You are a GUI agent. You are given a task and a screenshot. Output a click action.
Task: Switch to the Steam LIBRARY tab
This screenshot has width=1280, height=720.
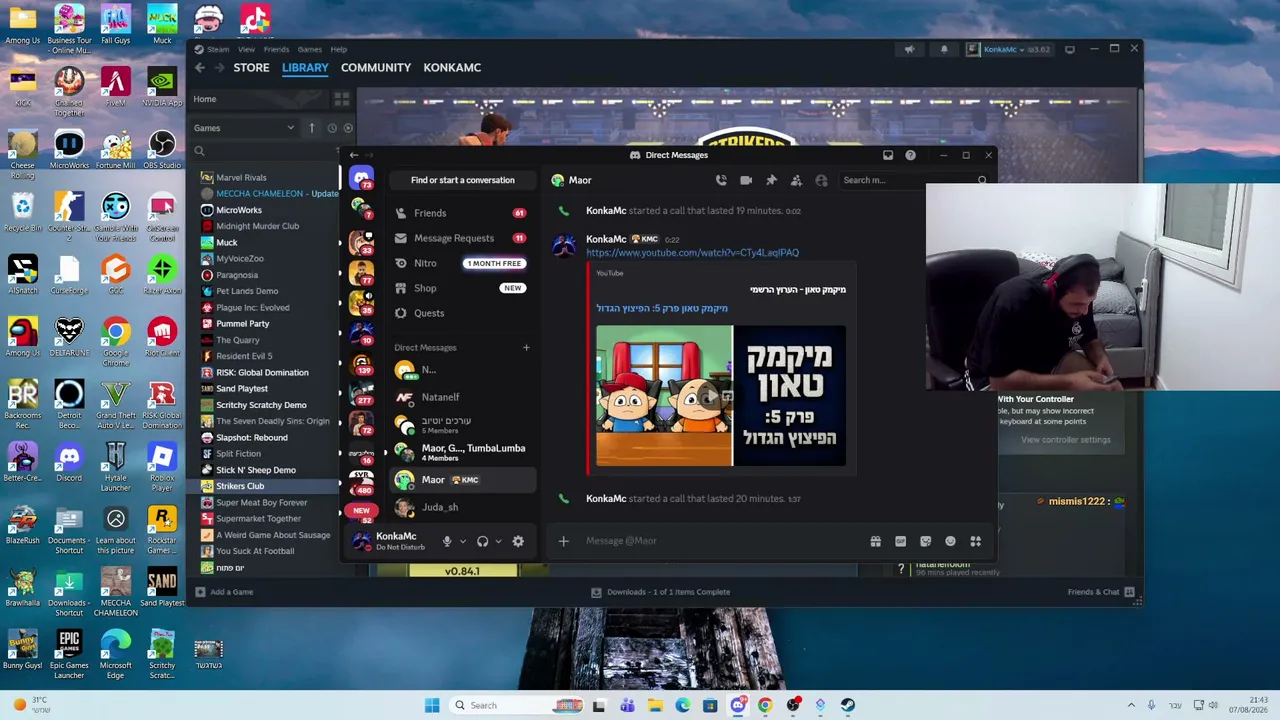click(x=305, y=68)
